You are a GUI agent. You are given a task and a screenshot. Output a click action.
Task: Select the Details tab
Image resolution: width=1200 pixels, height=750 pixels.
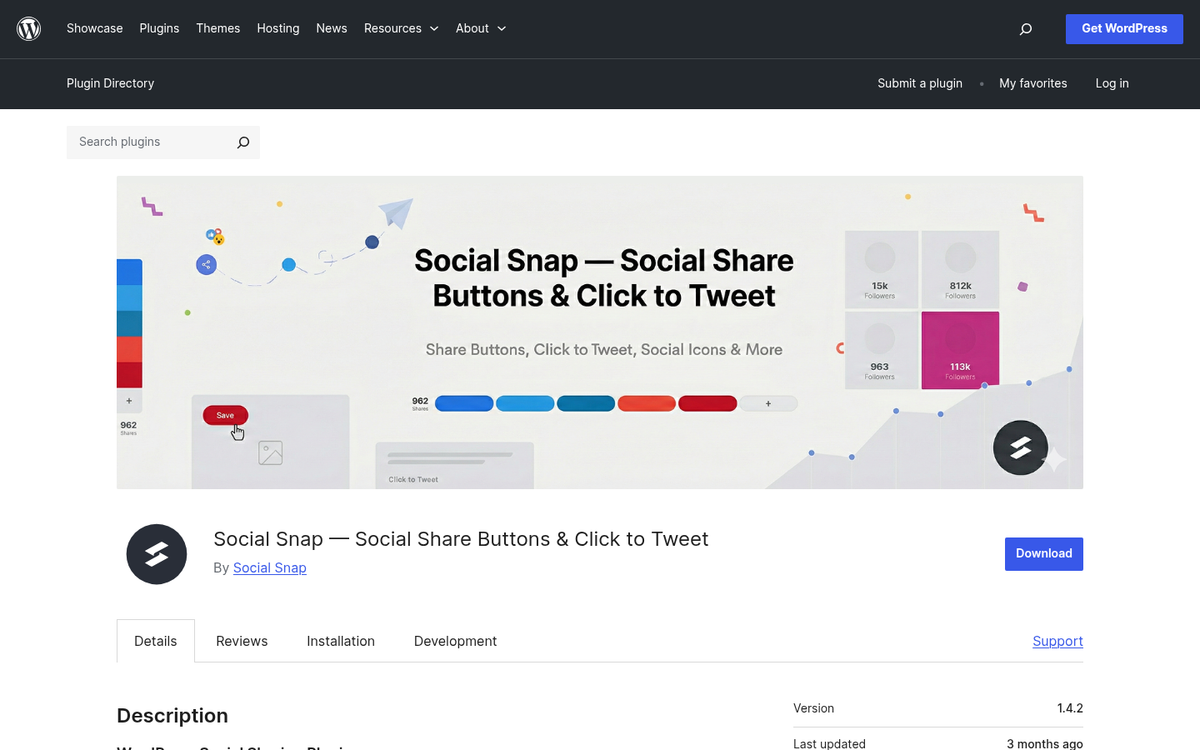156,641
